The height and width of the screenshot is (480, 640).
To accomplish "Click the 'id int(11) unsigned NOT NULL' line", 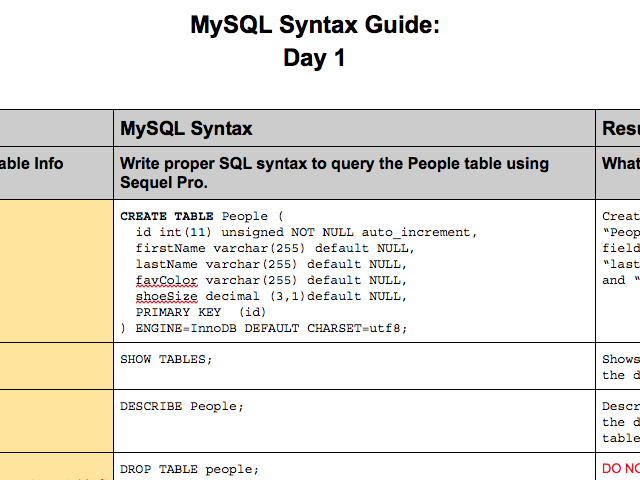I will tap(307, 232).
